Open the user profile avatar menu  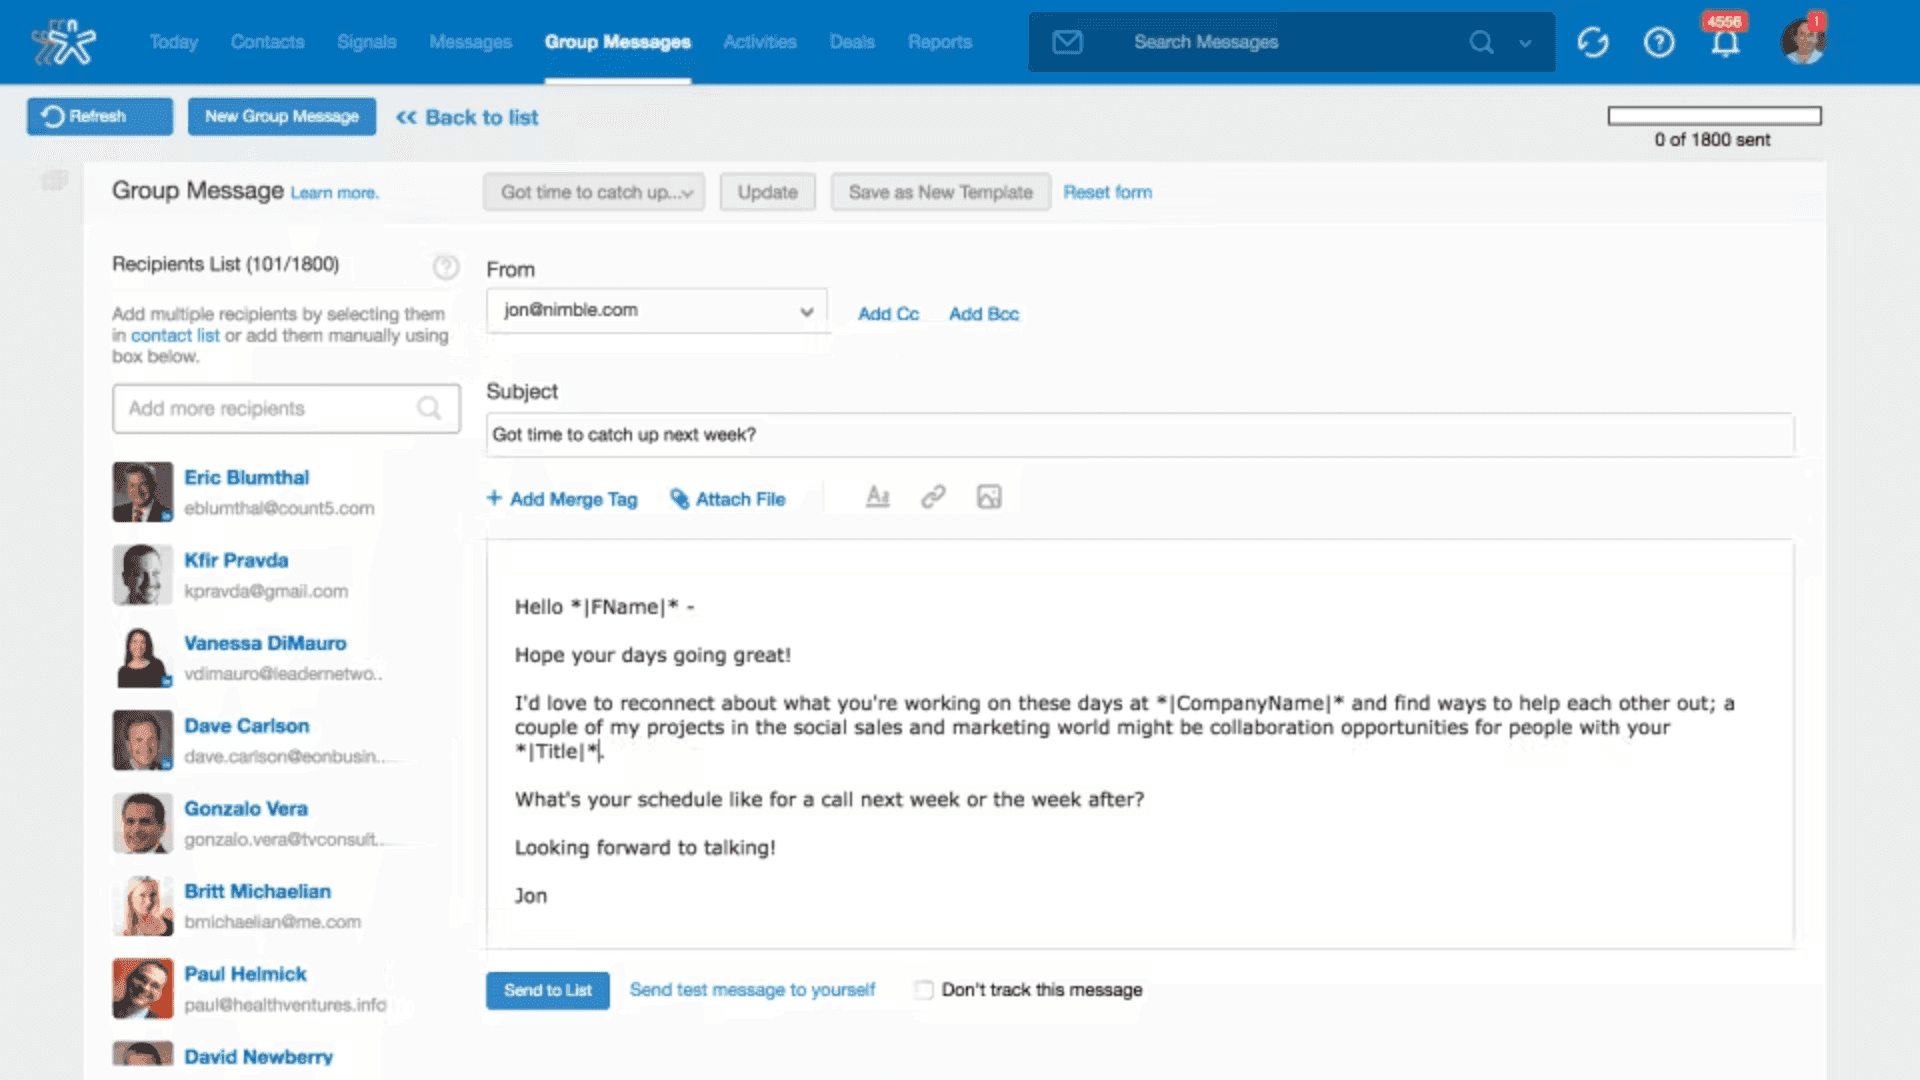coord(1804,40)
